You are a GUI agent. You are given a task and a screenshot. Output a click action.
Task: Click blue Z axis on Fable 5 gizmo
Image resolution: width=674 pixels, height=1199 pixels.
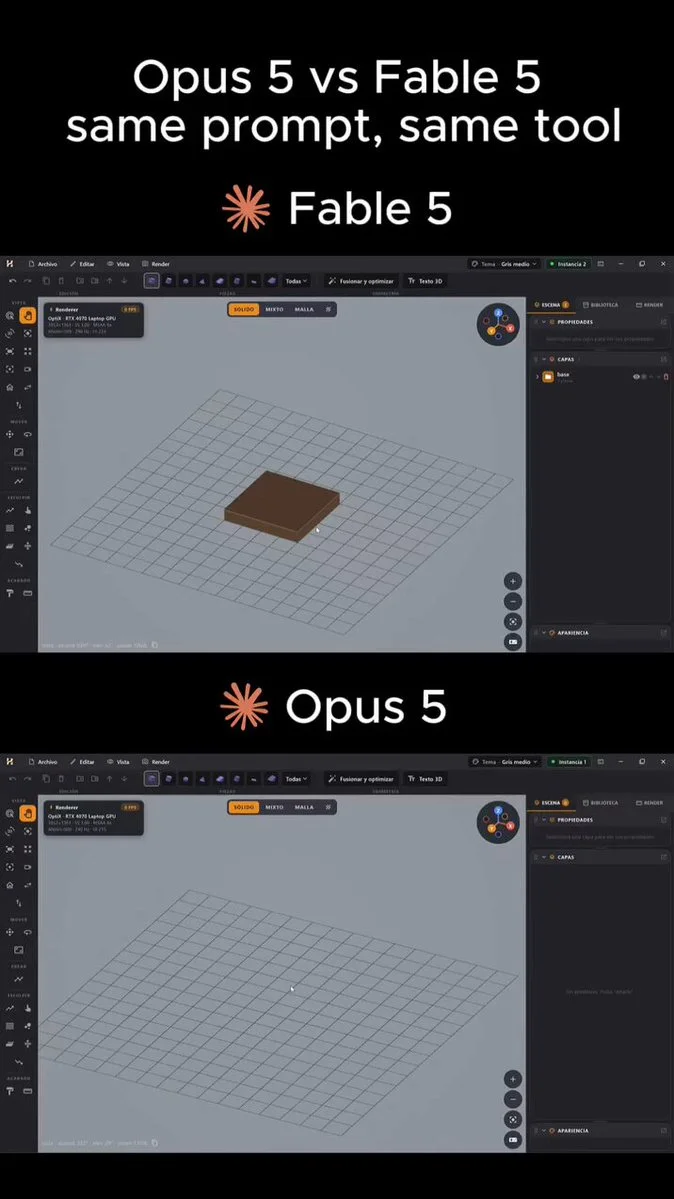[x=498, y=313]
